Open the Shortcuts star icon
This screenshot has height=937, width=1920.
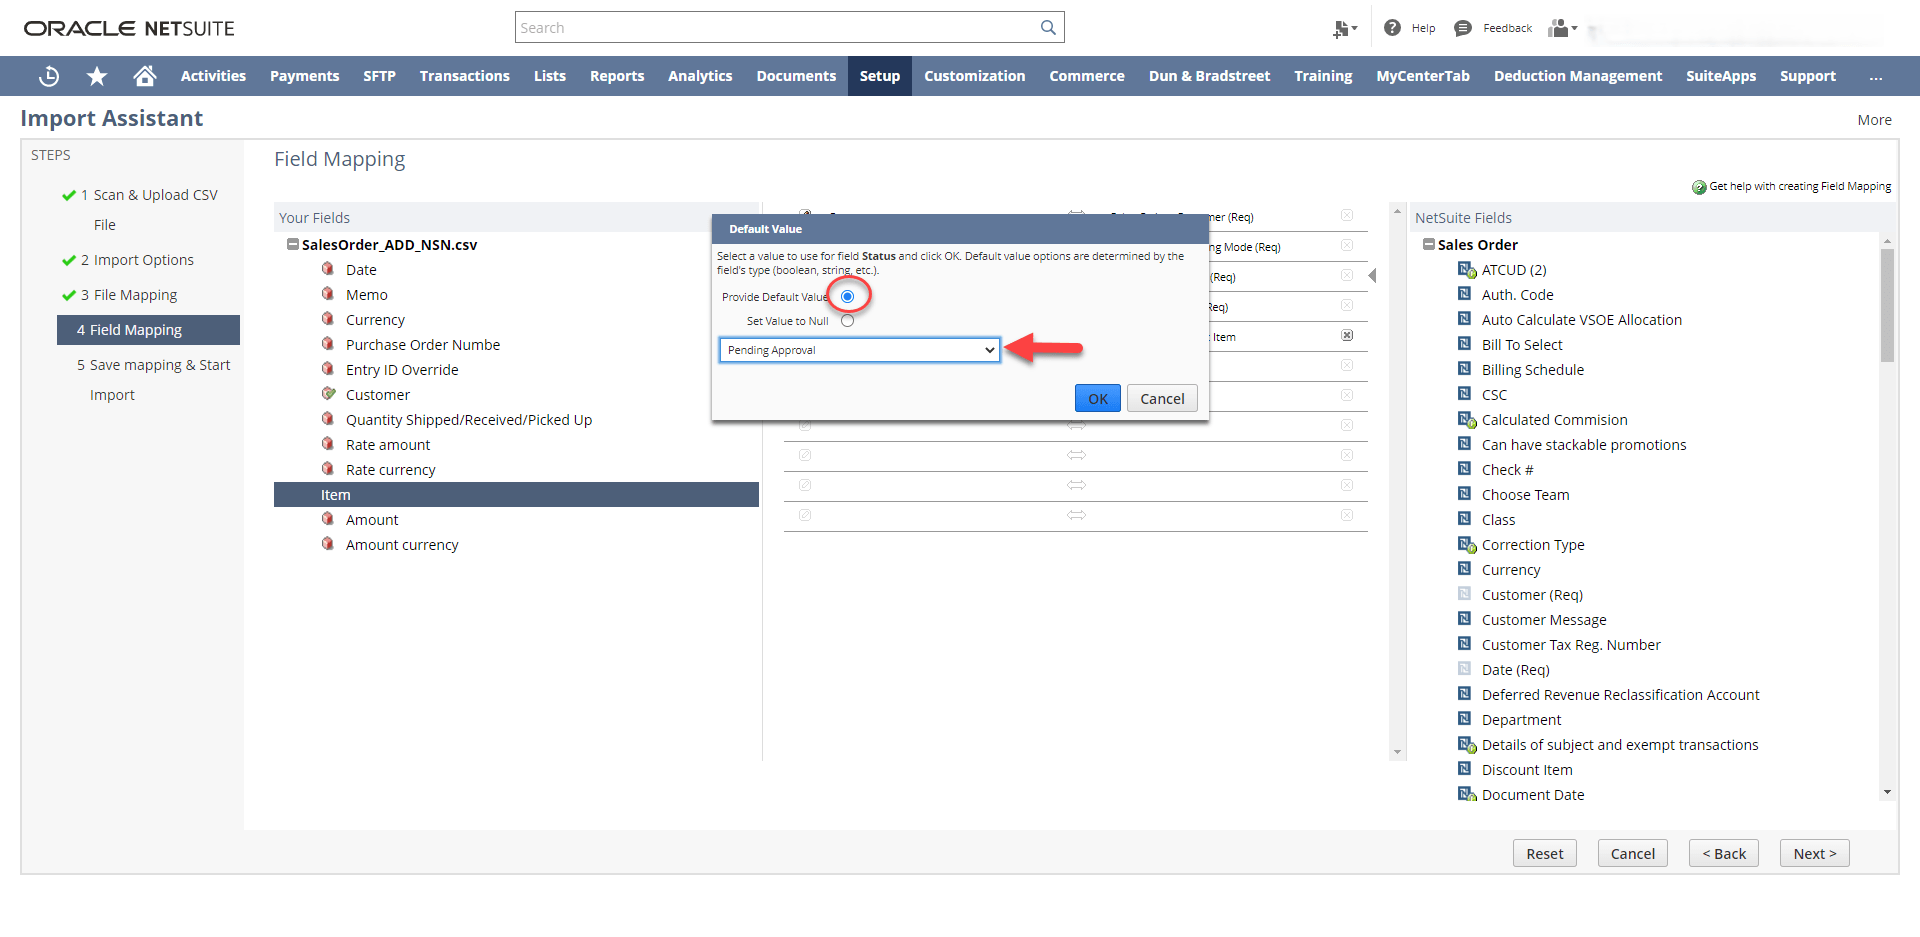tap(97, 76)
